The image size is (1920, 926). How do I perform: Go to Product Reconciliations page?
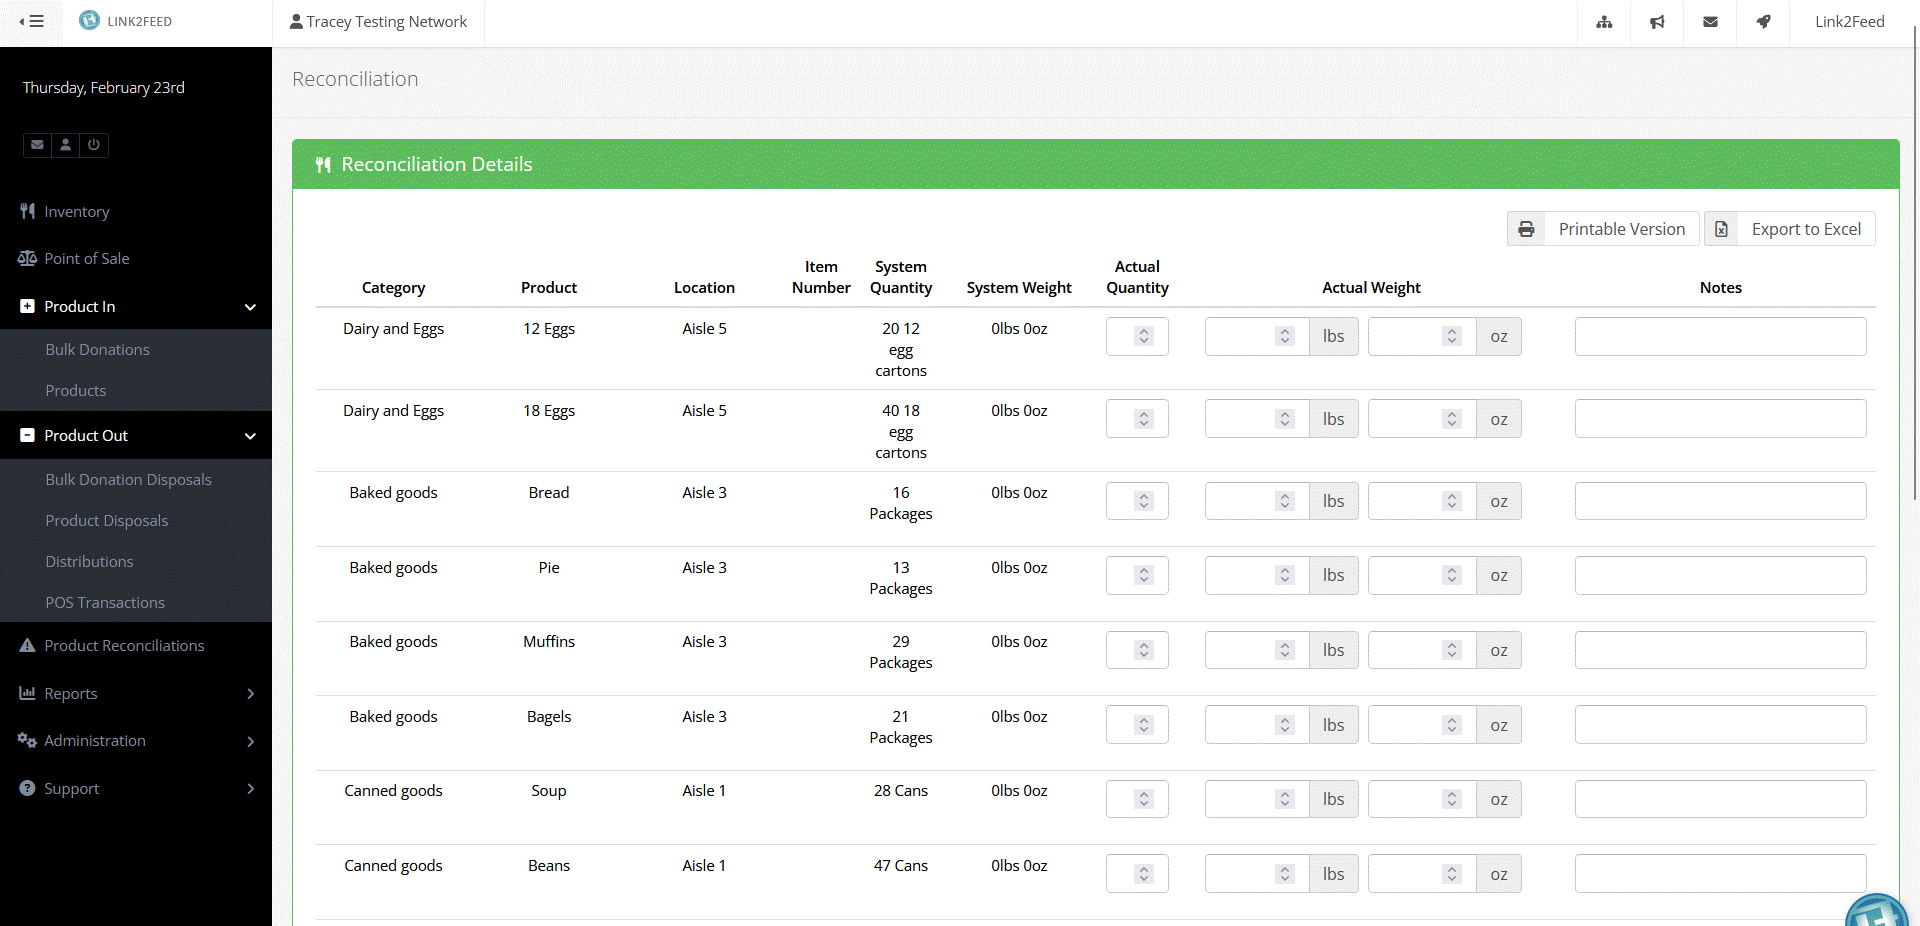point(124,646)
